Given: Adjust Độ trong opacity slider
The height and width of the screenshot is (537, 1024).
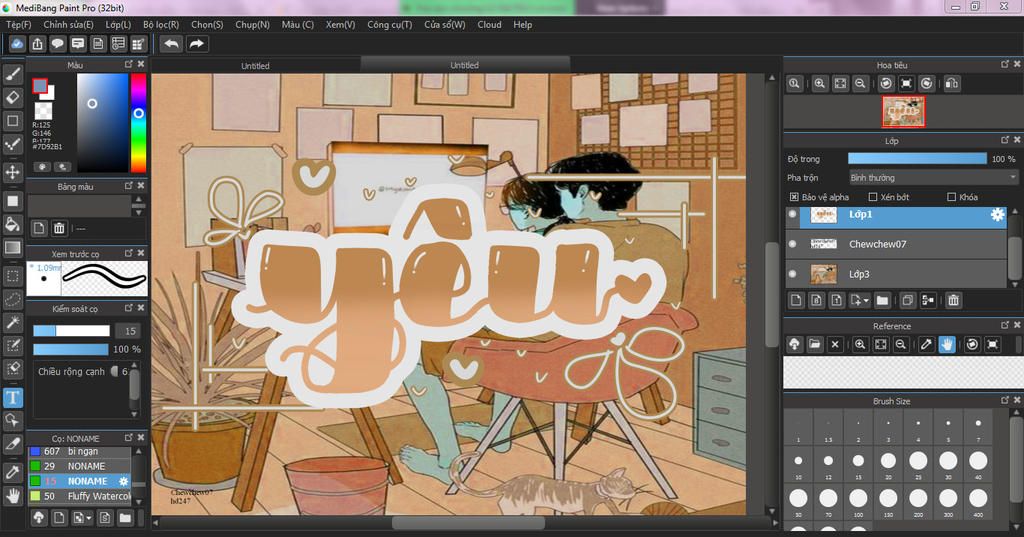Looking at the screenshot, I should tap(917, 159).
